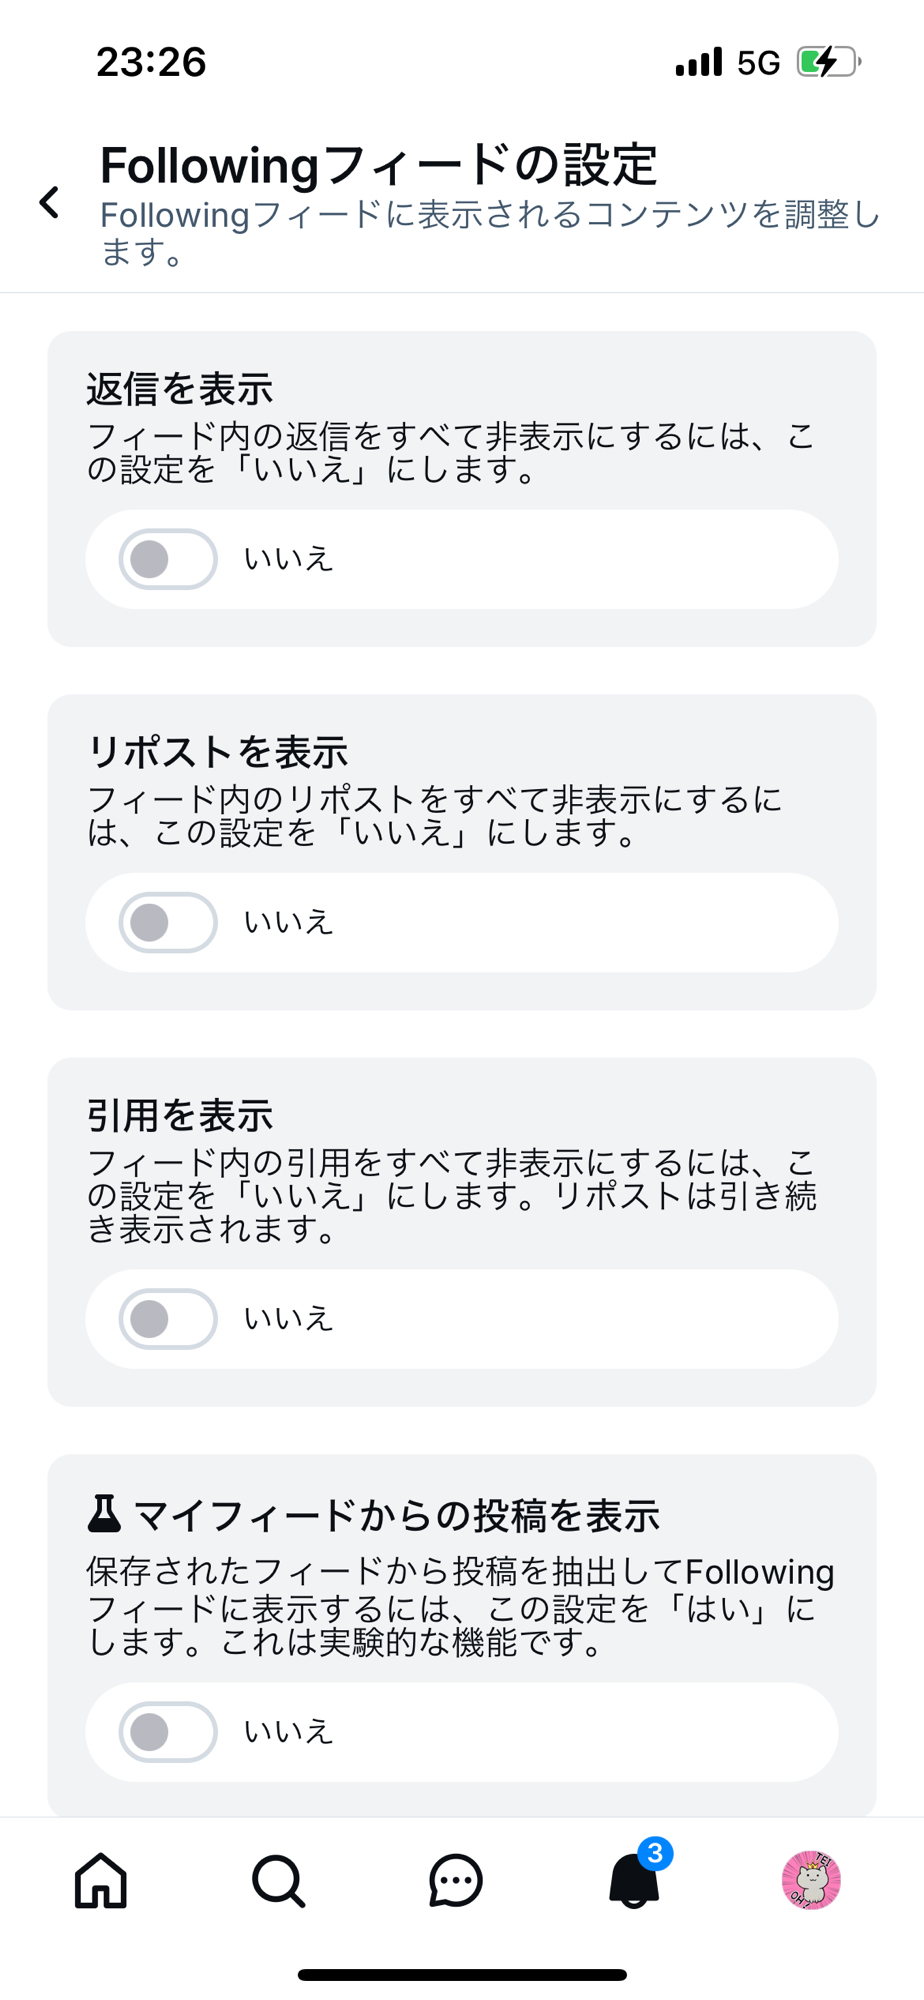Open the Home tab icon
This screenshot has width=924, height=2000.
pyautogui.click(x=101, y=1881)
